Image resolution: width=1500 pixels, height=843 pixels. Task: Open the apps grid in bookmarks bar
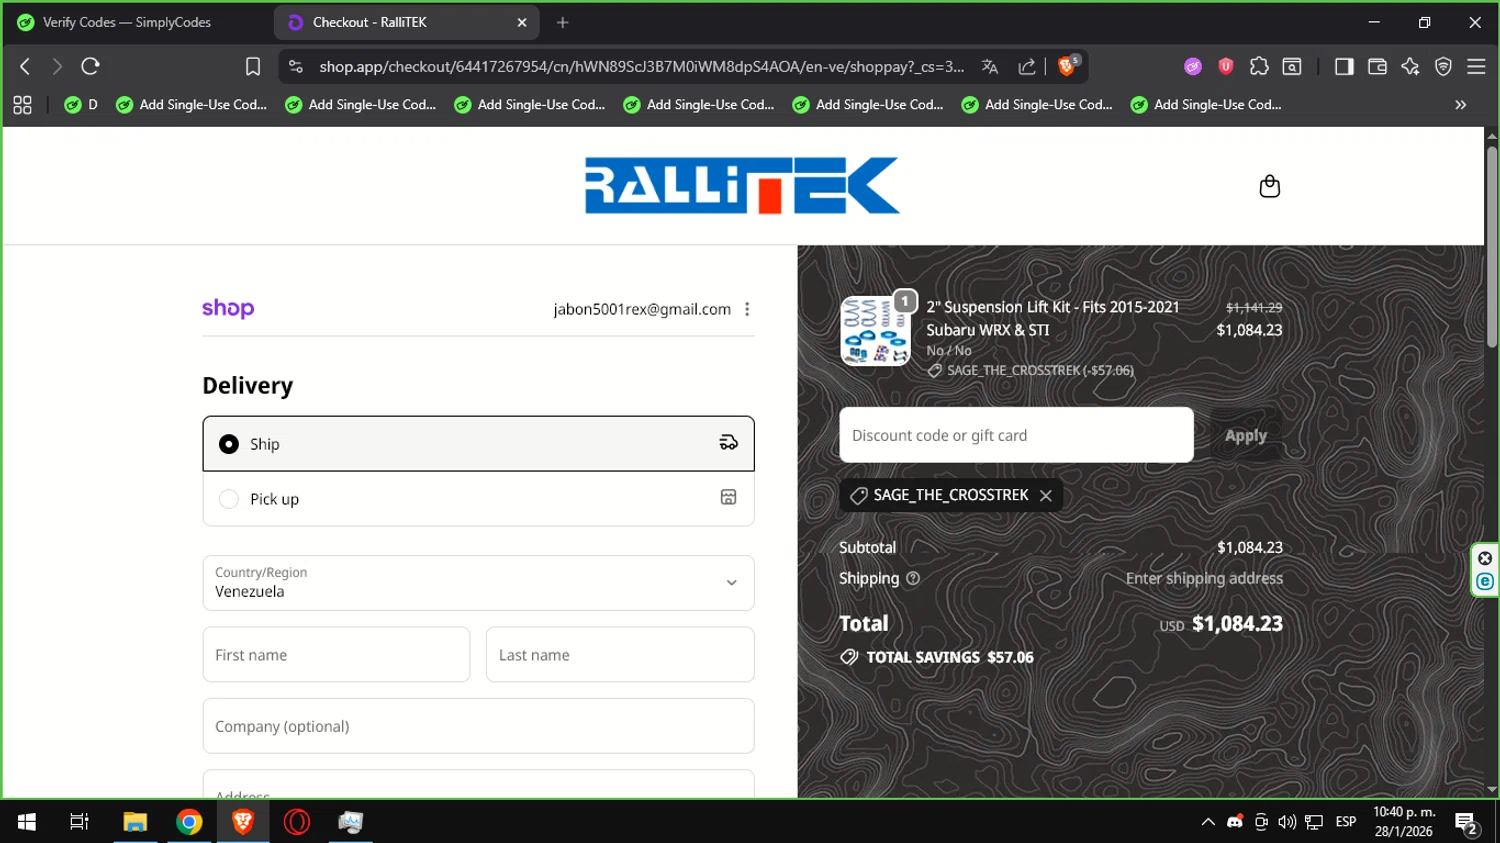[22, 104]
